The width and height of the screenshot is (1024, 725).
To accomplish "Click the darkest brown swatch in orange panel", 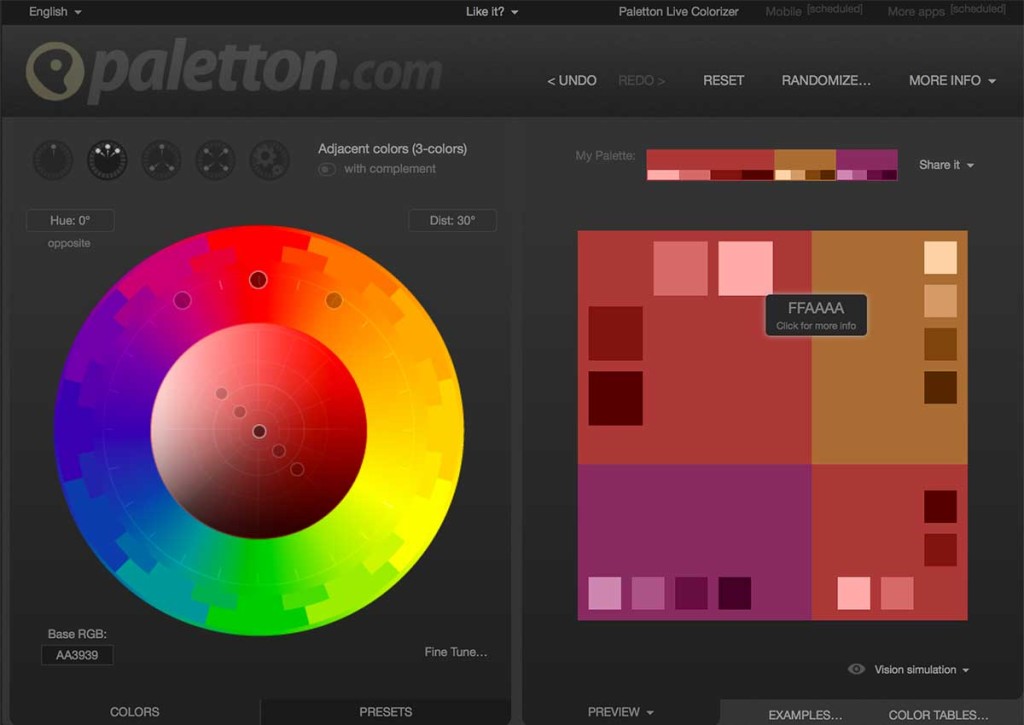I will coord(940,387).
